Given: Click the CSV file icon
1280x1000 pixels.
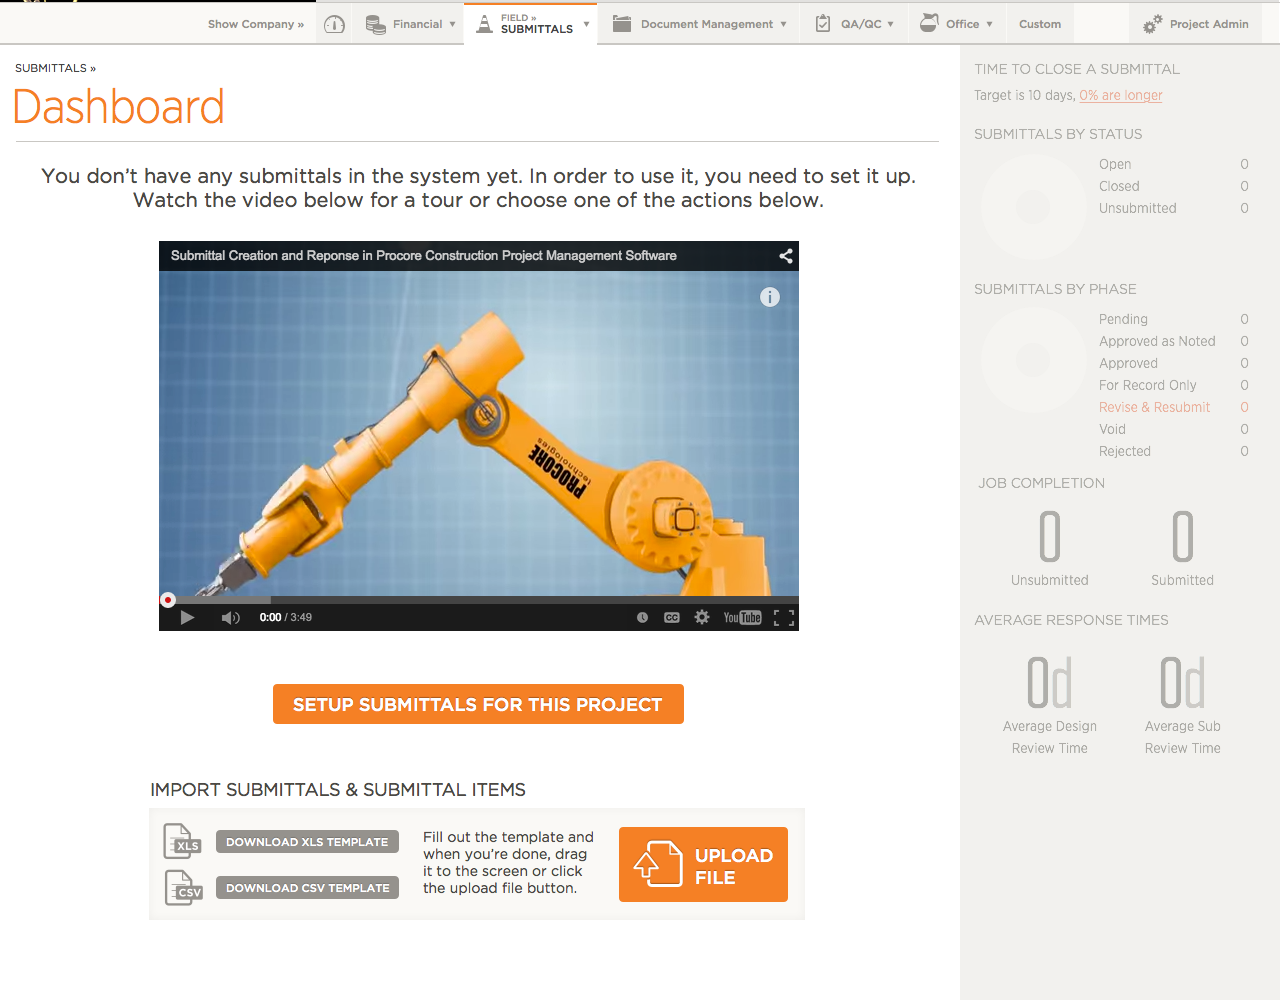Looking at the screenshot, I should click(x=183, y=888).
